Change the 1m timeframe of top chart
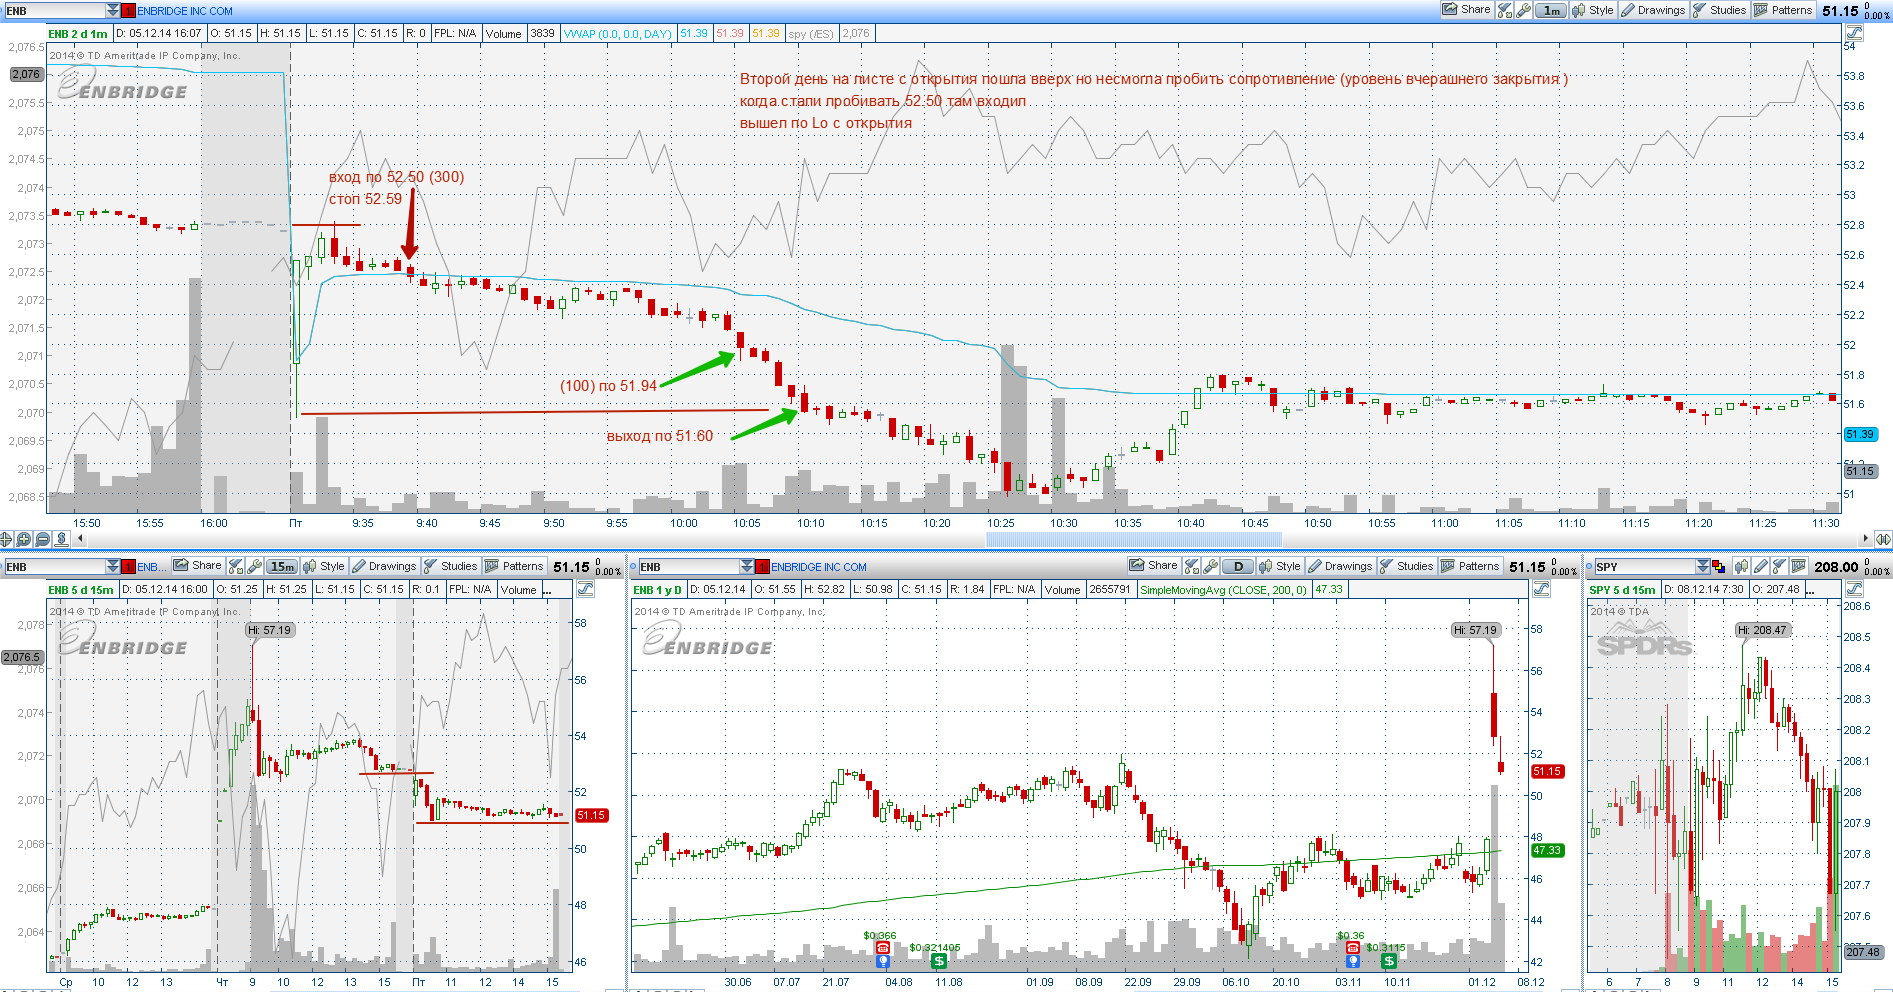Image resolution: width=1893 pixels, height=992 pixels. click(1550, 10)
